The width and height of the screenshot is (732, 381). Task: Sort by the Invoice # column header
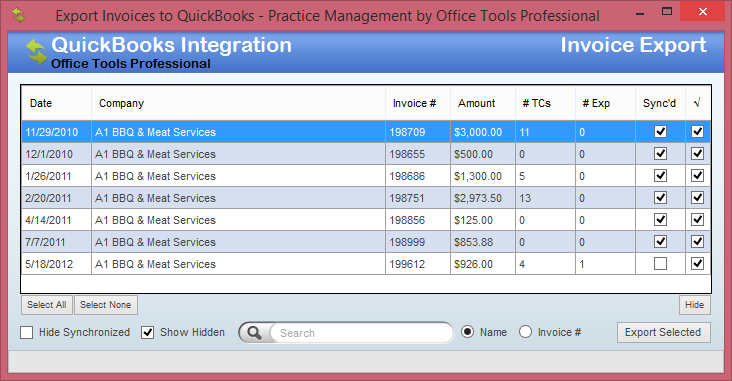click(x=418, y=103)
